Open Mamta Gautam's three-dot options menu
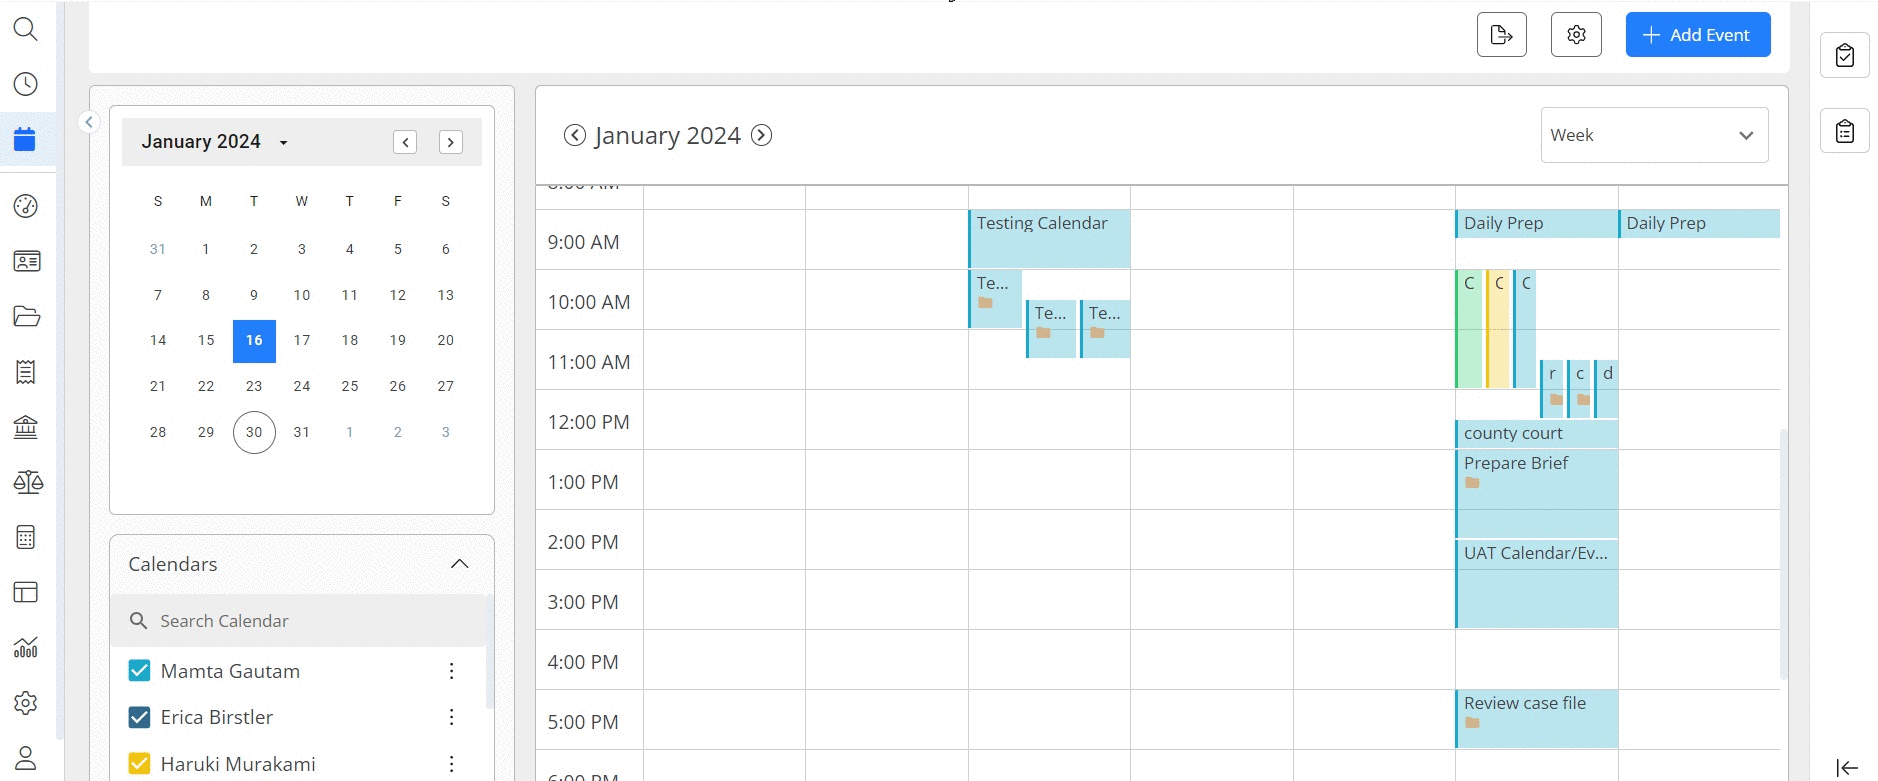 pyautogui.click(x=452, y=671)
